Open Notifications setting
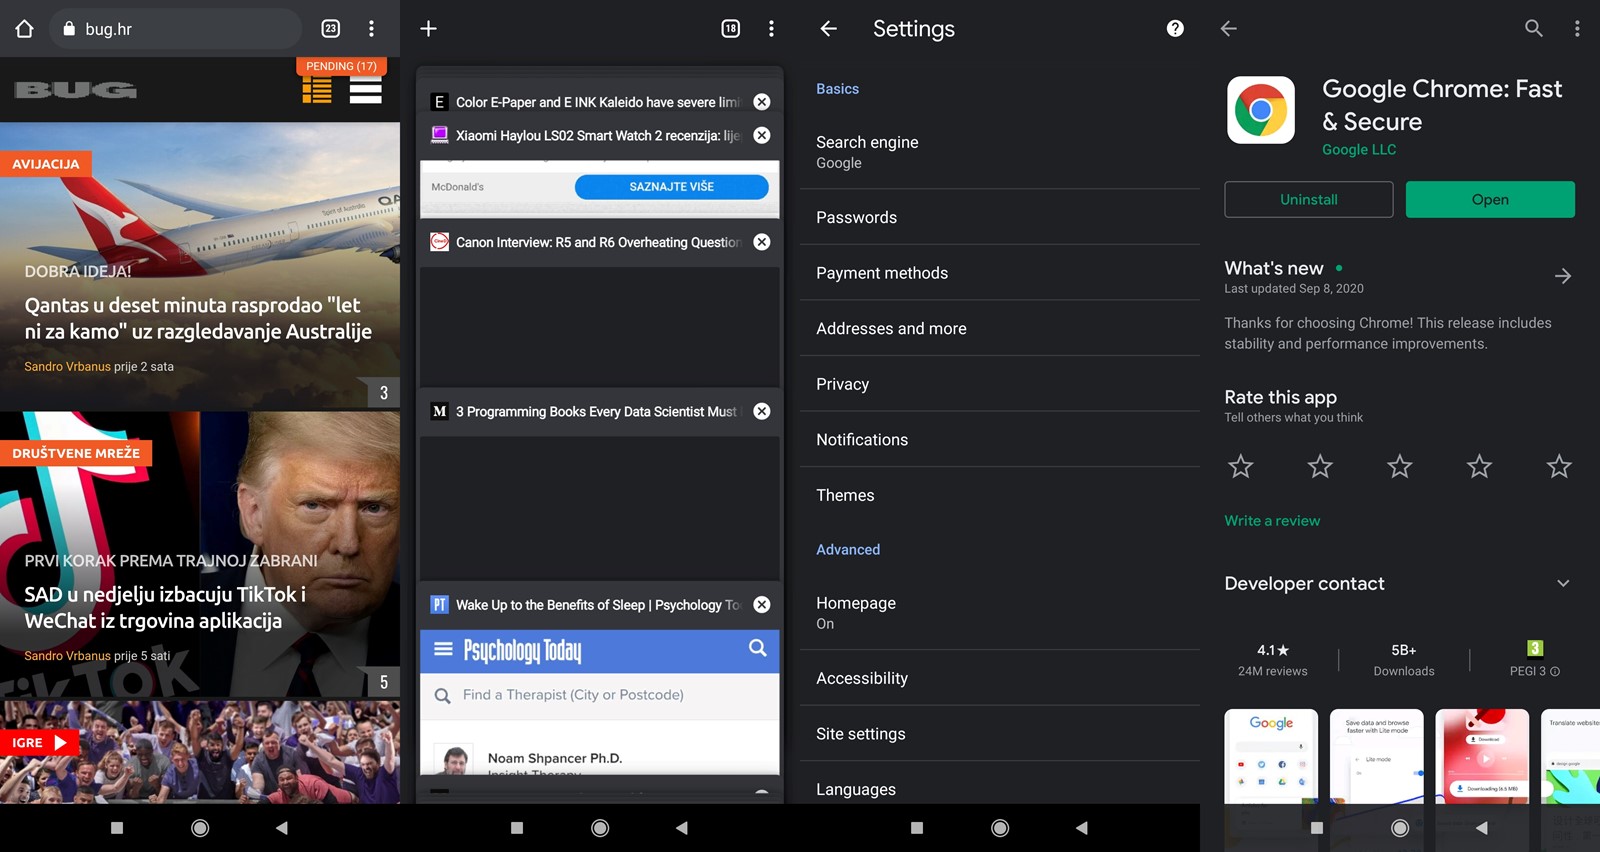 [1000, 439]
